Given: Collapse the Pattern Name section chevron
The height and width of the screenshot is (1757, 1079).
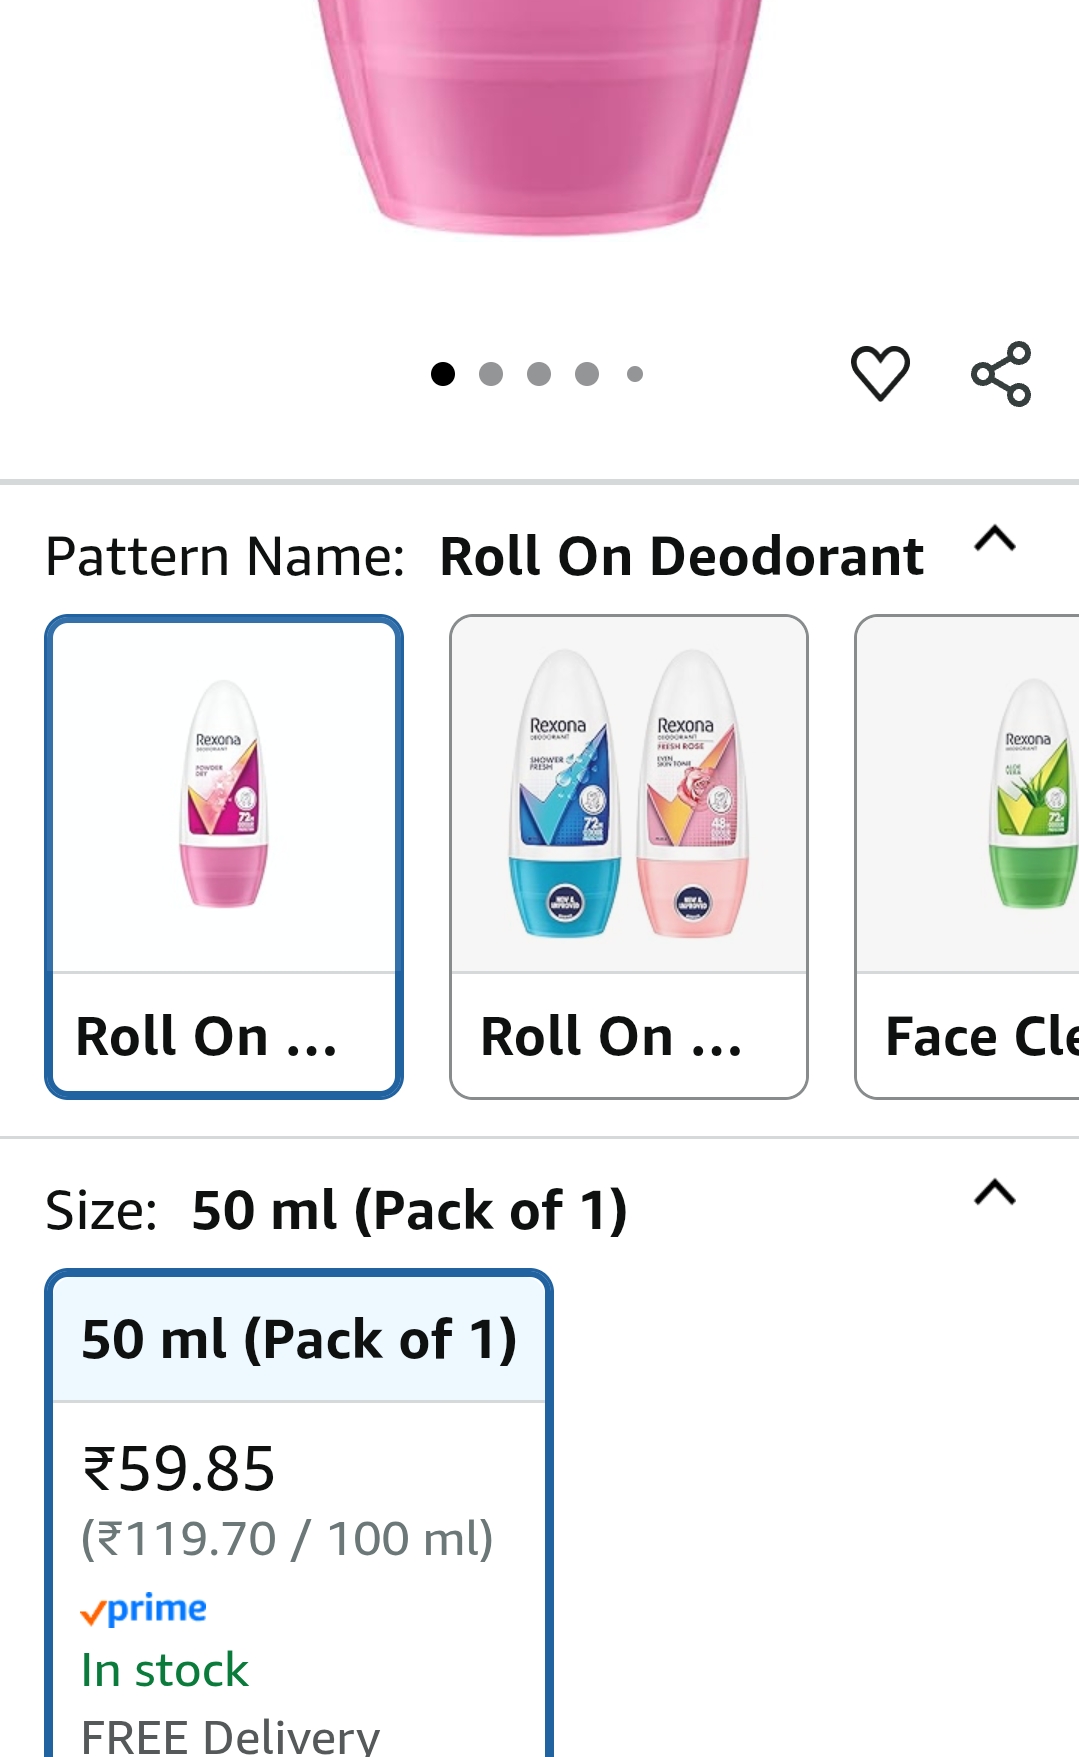Looking at the screenshot, I should (x=994, y=540).
